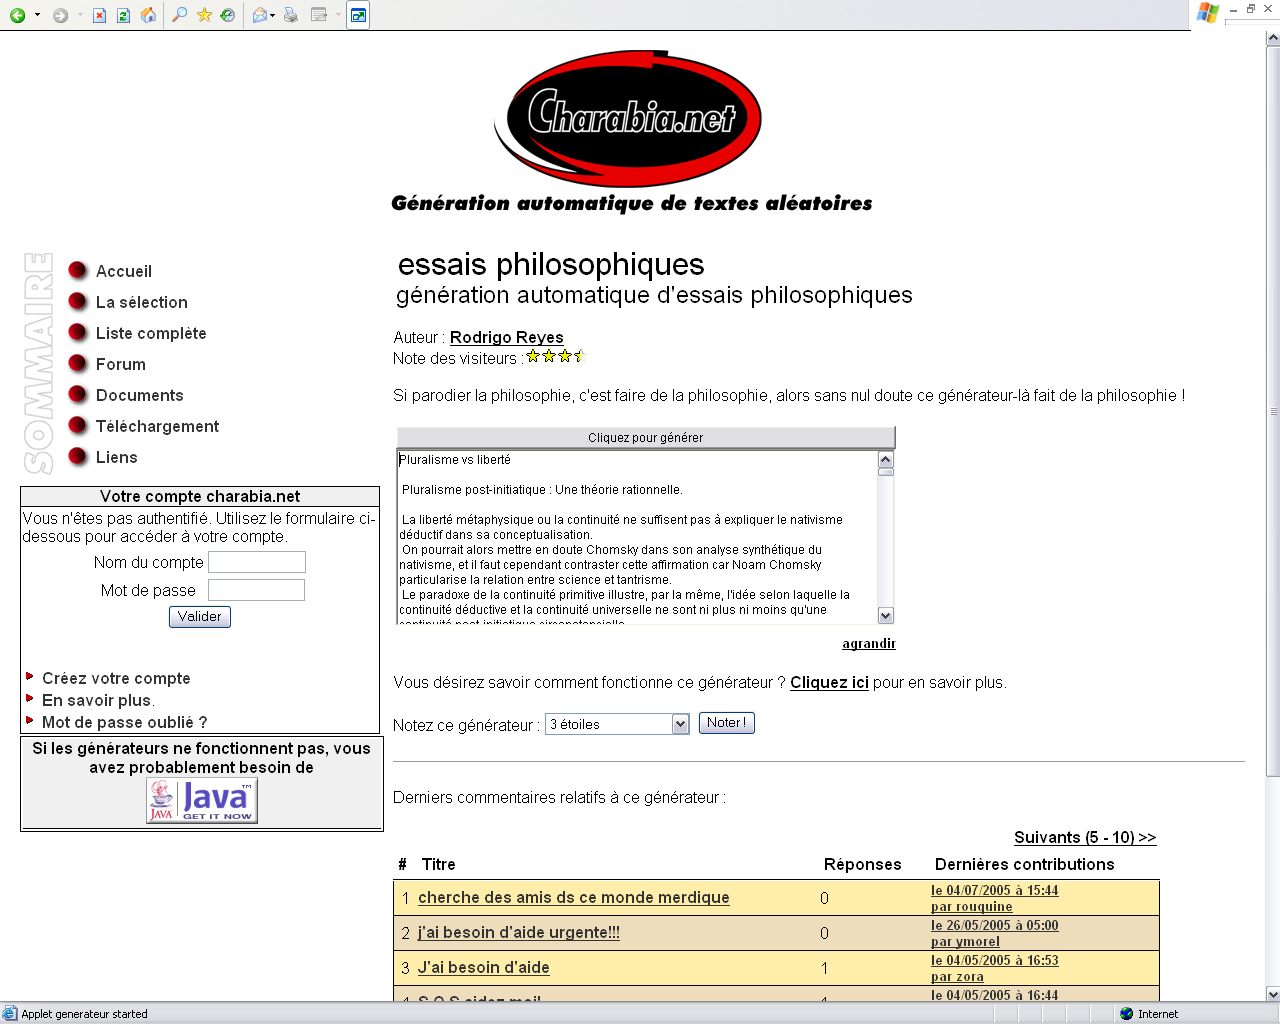
Task: Follow the Mot de passe oublié link
Action: point(124,722)
